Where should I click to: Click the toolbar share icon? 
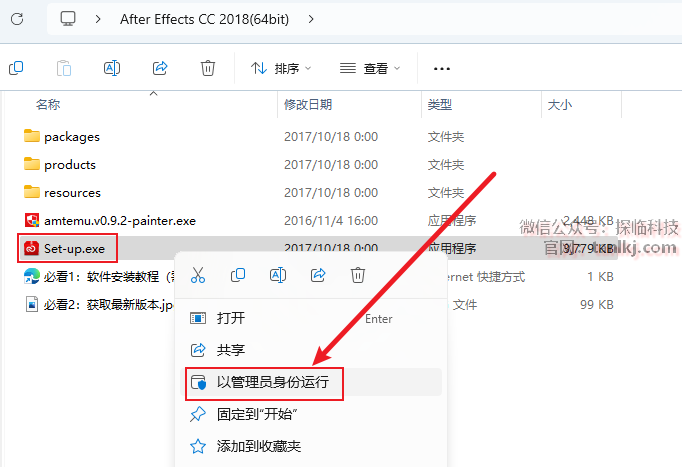pyautogui.click(x=160, y=68)
